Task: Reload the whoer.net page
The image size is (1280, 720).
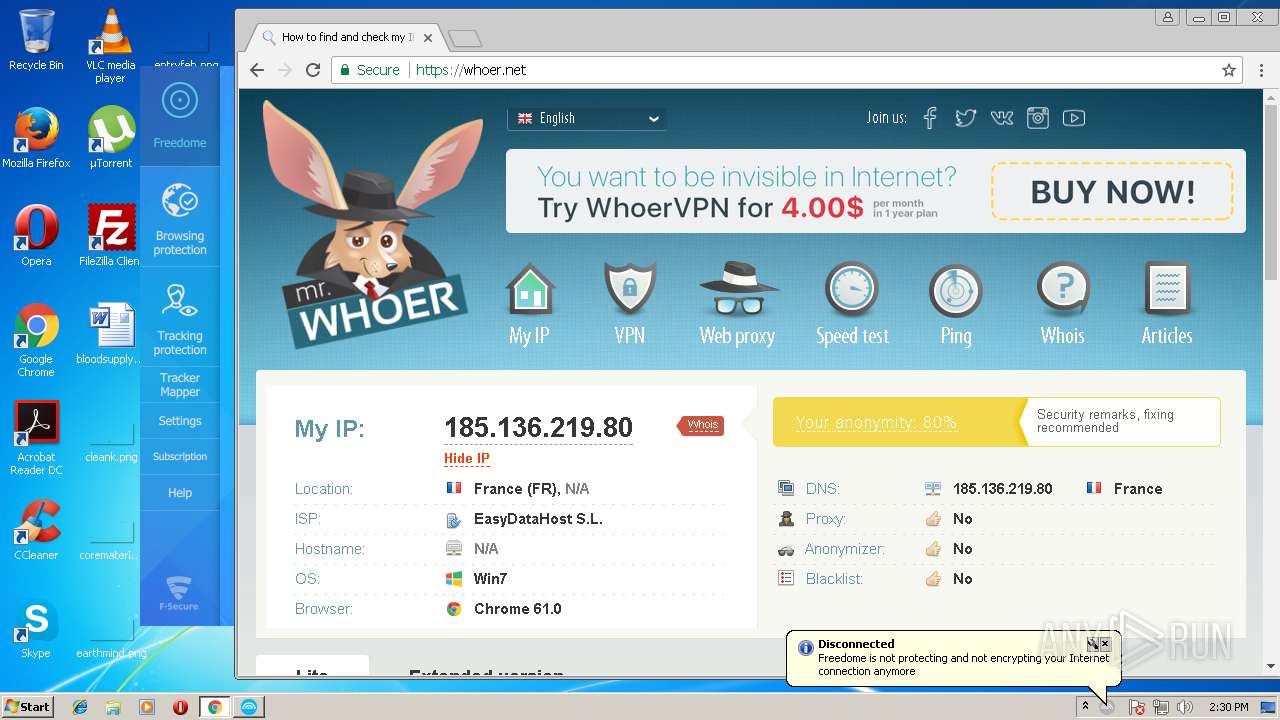Action: point(313,70)
